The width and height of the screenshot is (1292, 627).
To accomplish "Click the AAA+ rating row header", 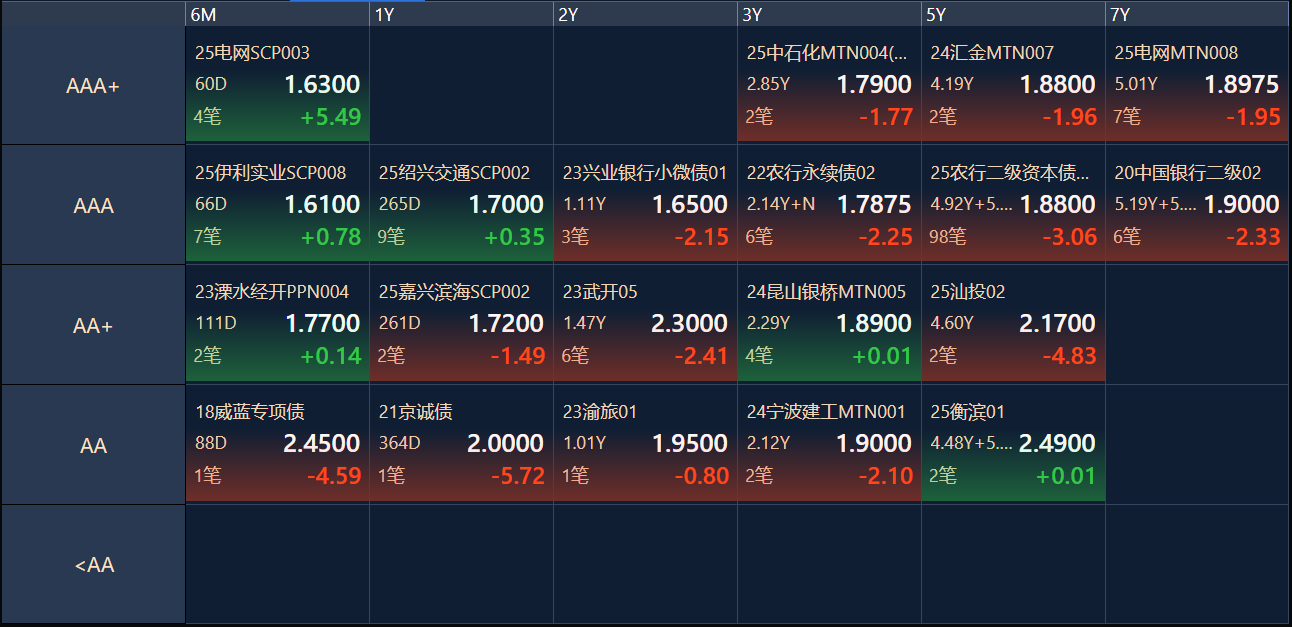I will (x=93, y=85).
